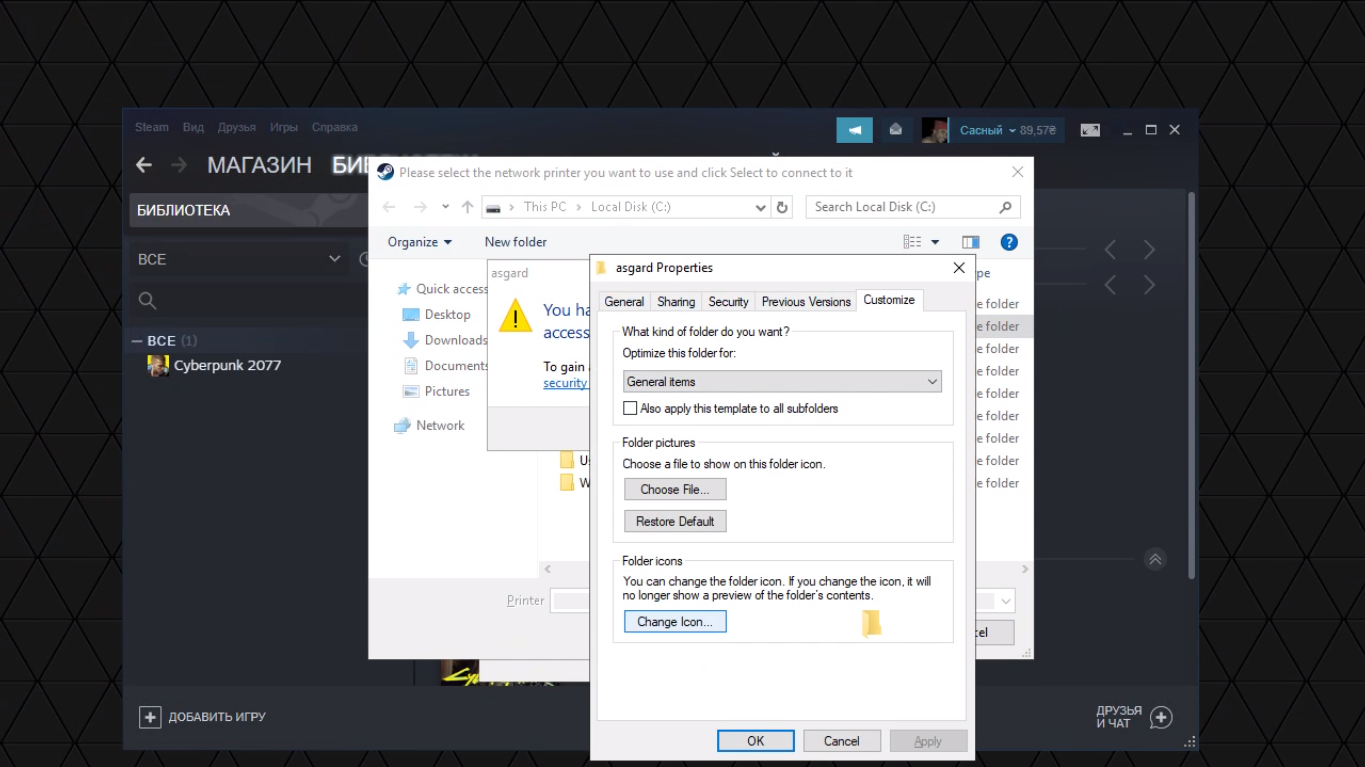
Task: Open Steam inbox envelope icon
Action: [x=896, y=130]
